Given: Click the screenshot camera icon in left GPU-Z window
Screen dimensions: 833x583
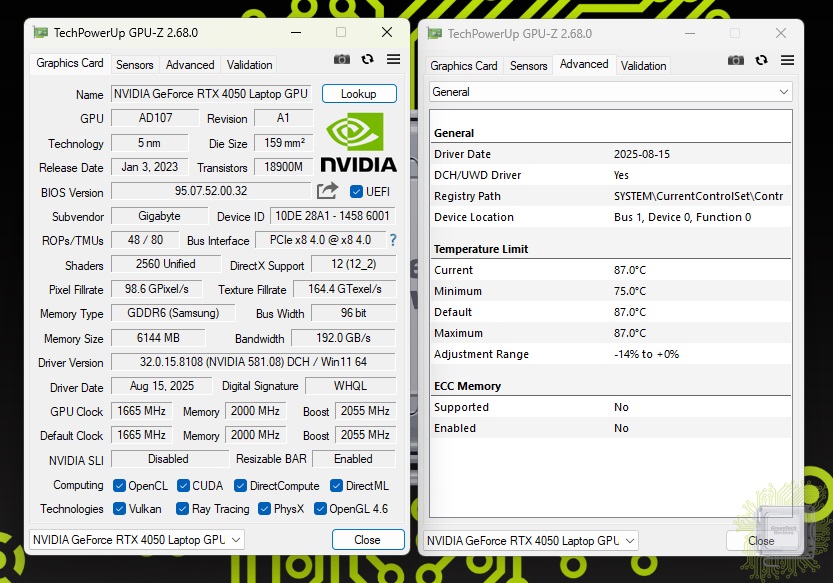Looking at the screenshot, I should pos(342,59).
